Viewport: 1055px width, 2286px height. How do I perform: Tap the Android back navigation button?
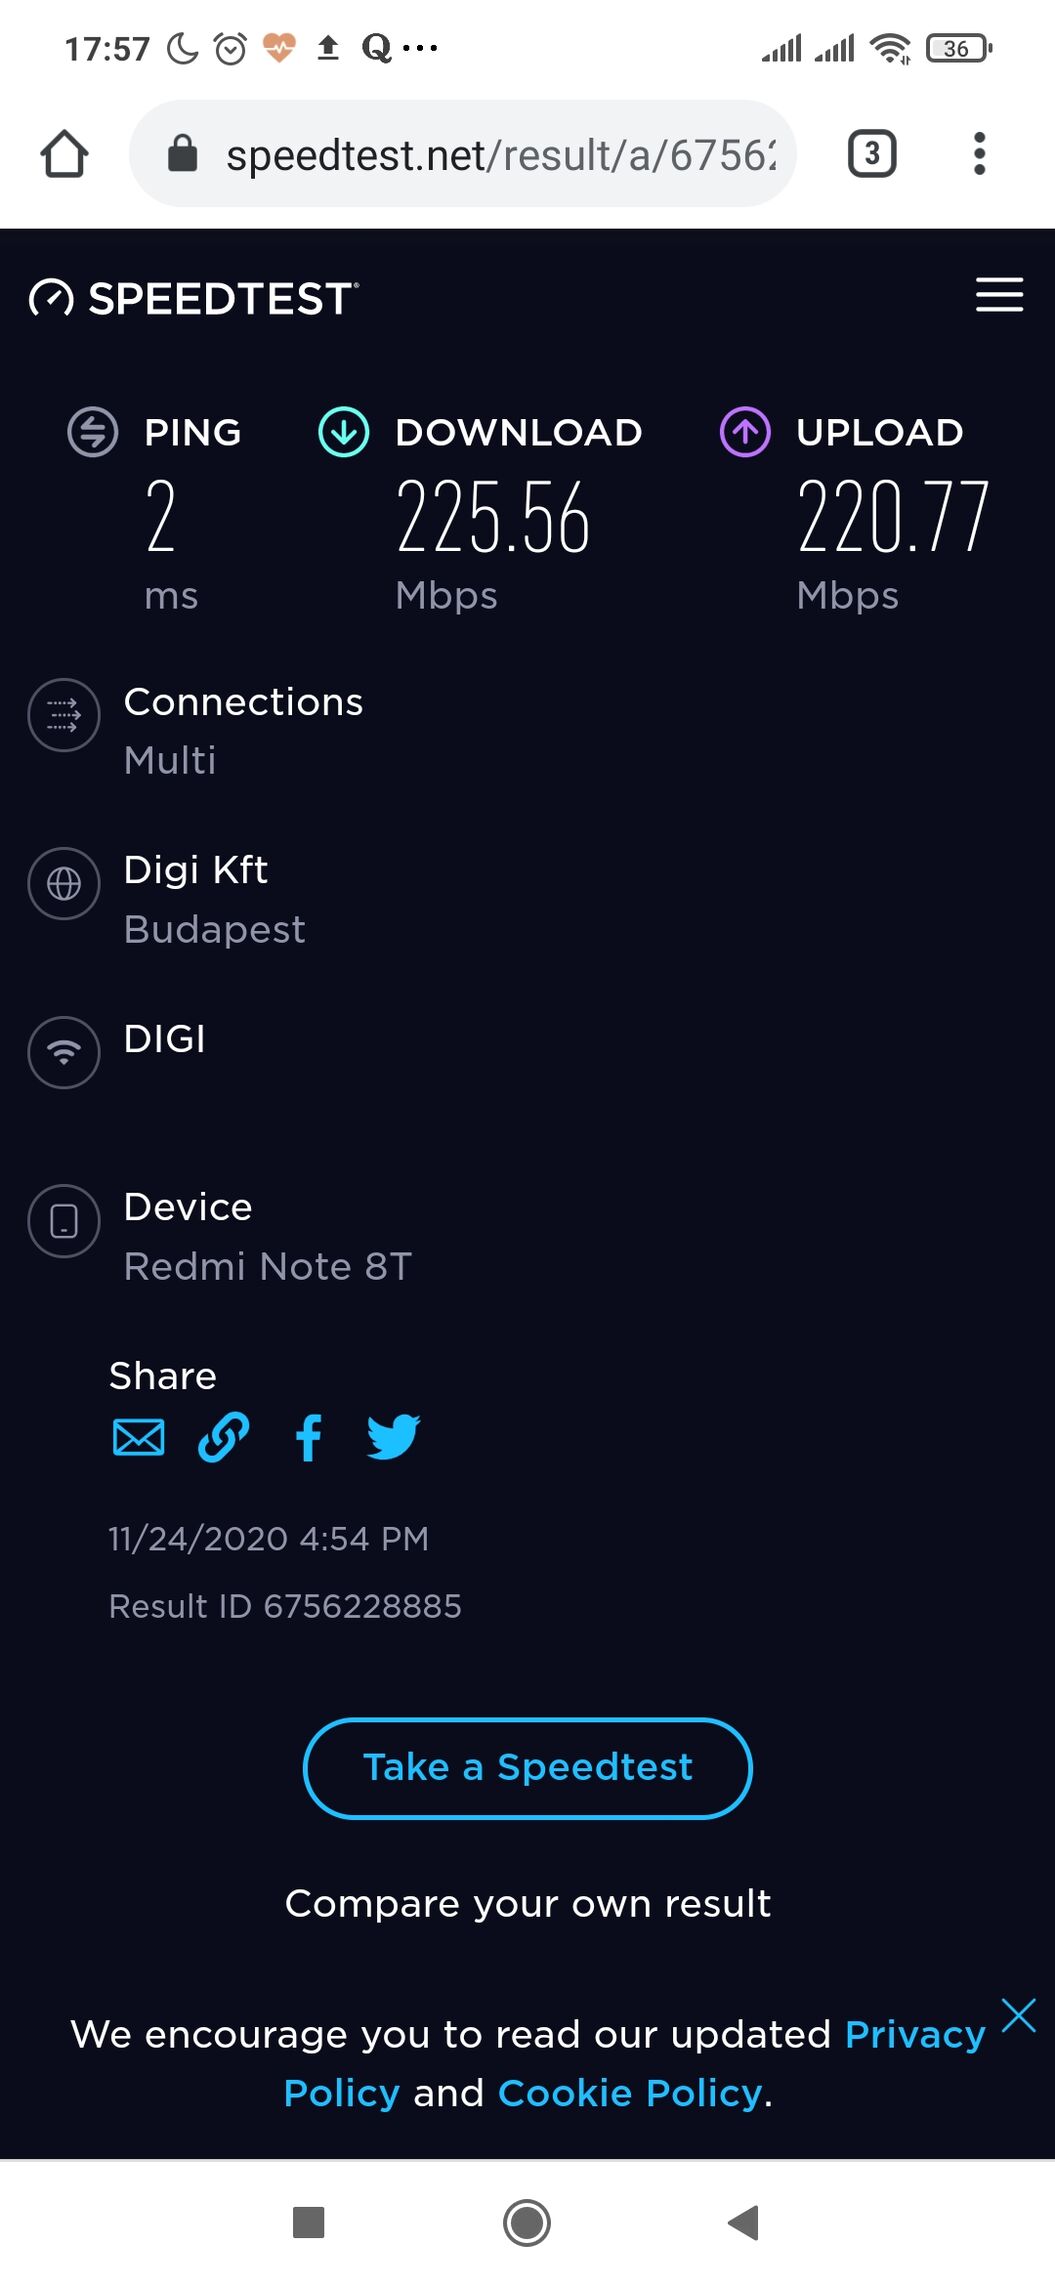744,2223
